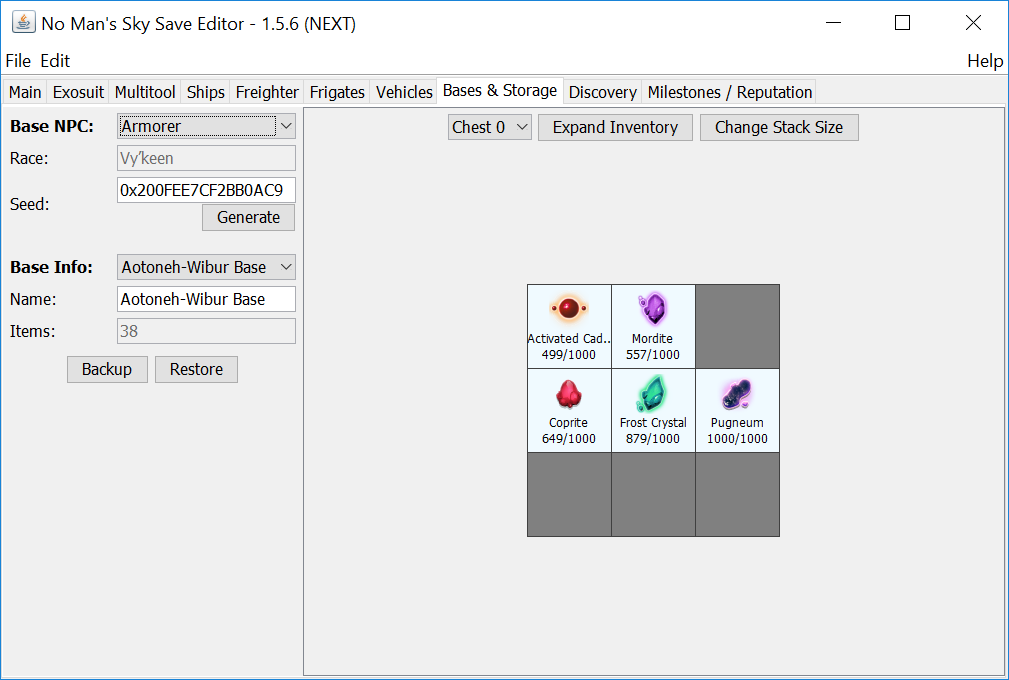Click the Mordite item label

point(652,338)
